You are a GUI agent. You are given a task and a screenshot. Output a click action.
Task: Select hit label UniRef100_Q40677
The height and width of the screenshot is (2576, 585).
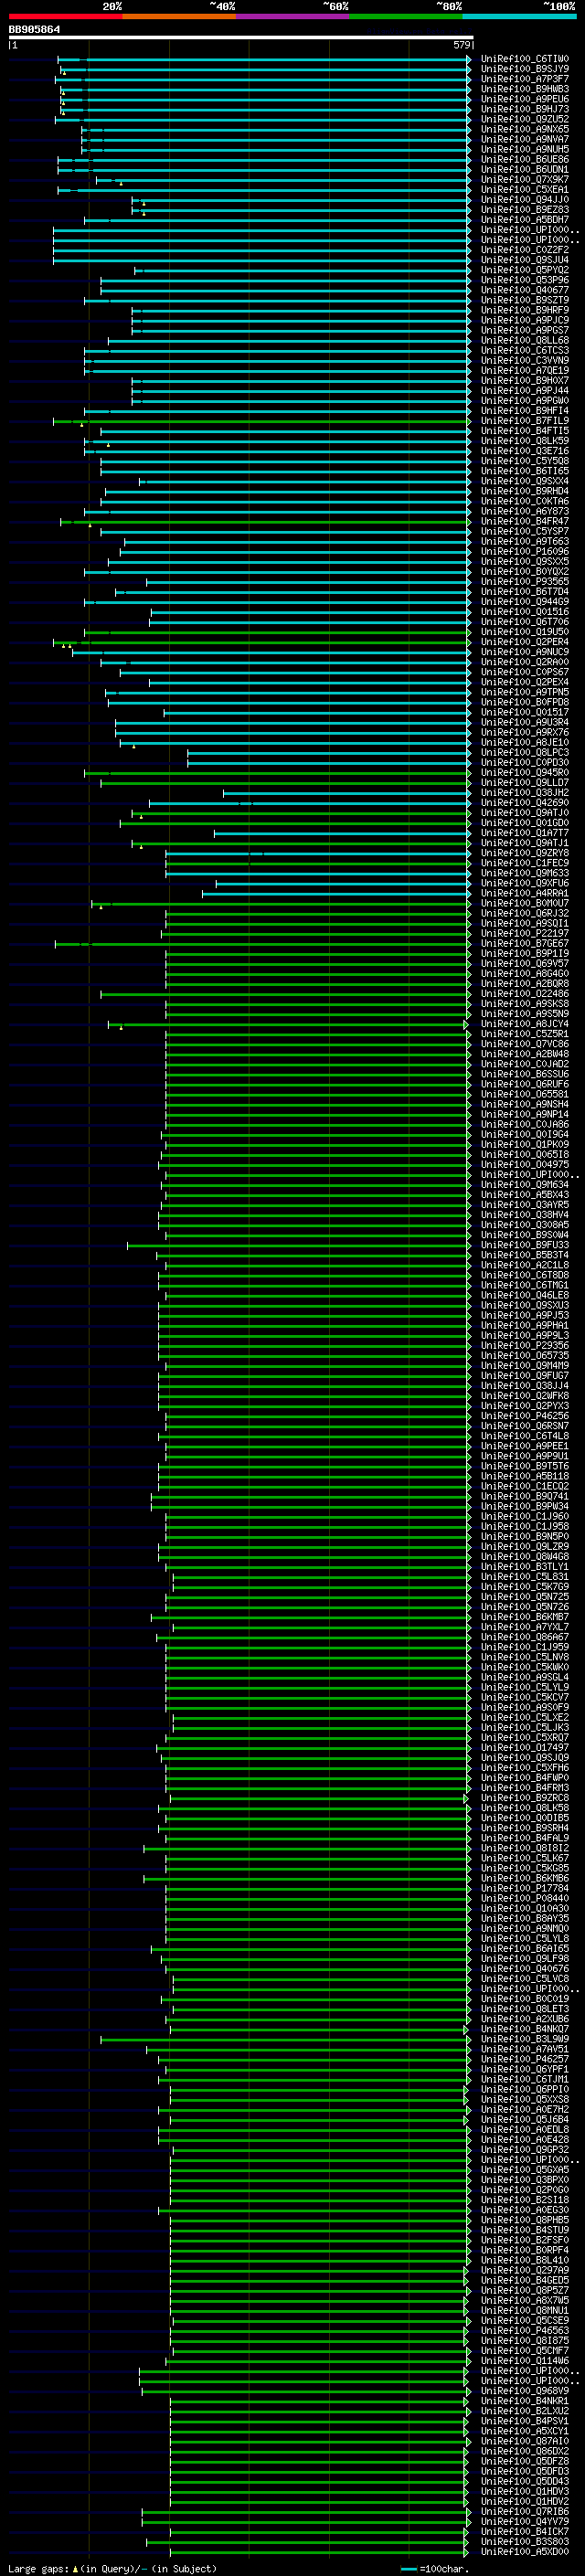(525, 290)
